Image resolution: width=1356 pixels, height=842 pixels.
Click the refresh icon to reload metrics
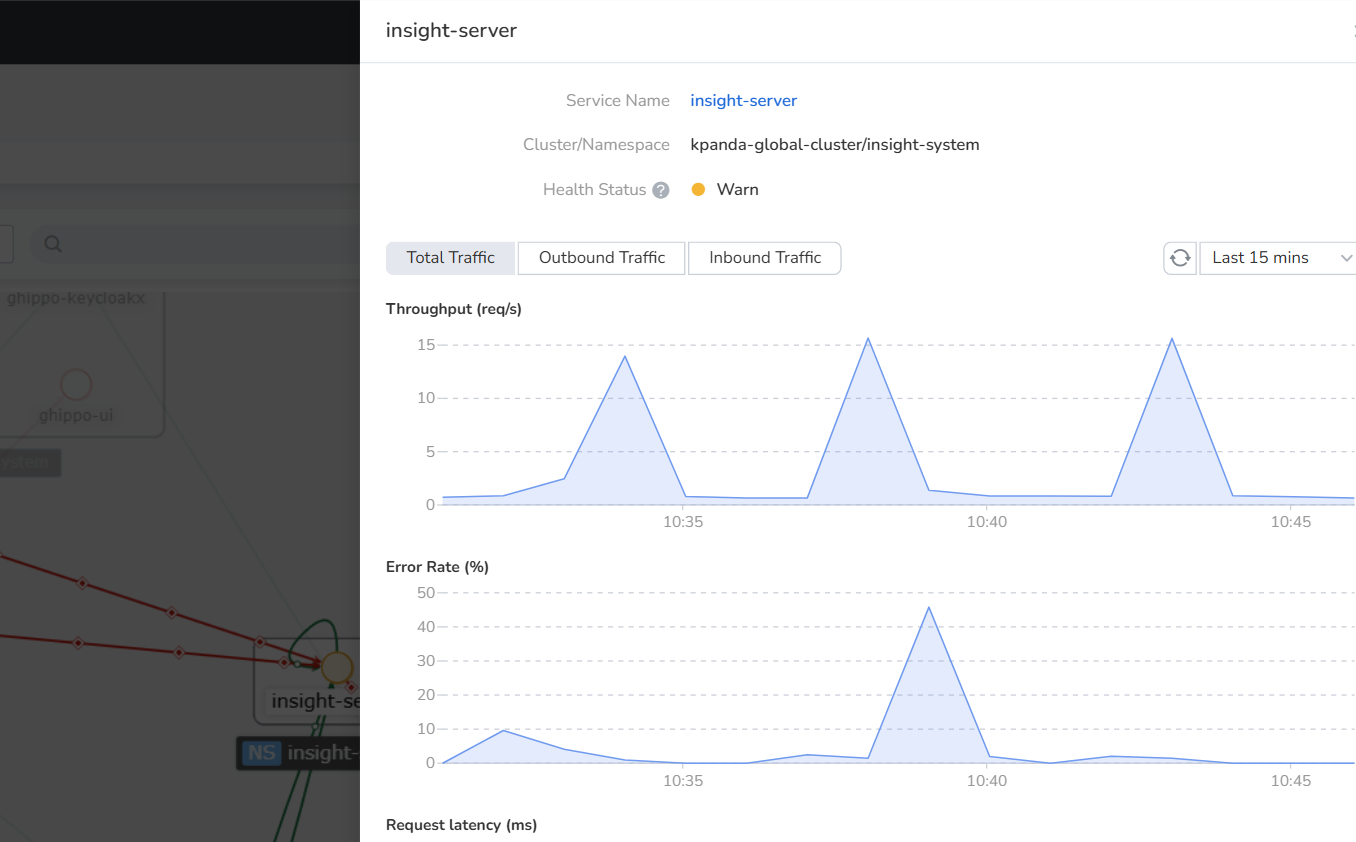(1180, 258)
